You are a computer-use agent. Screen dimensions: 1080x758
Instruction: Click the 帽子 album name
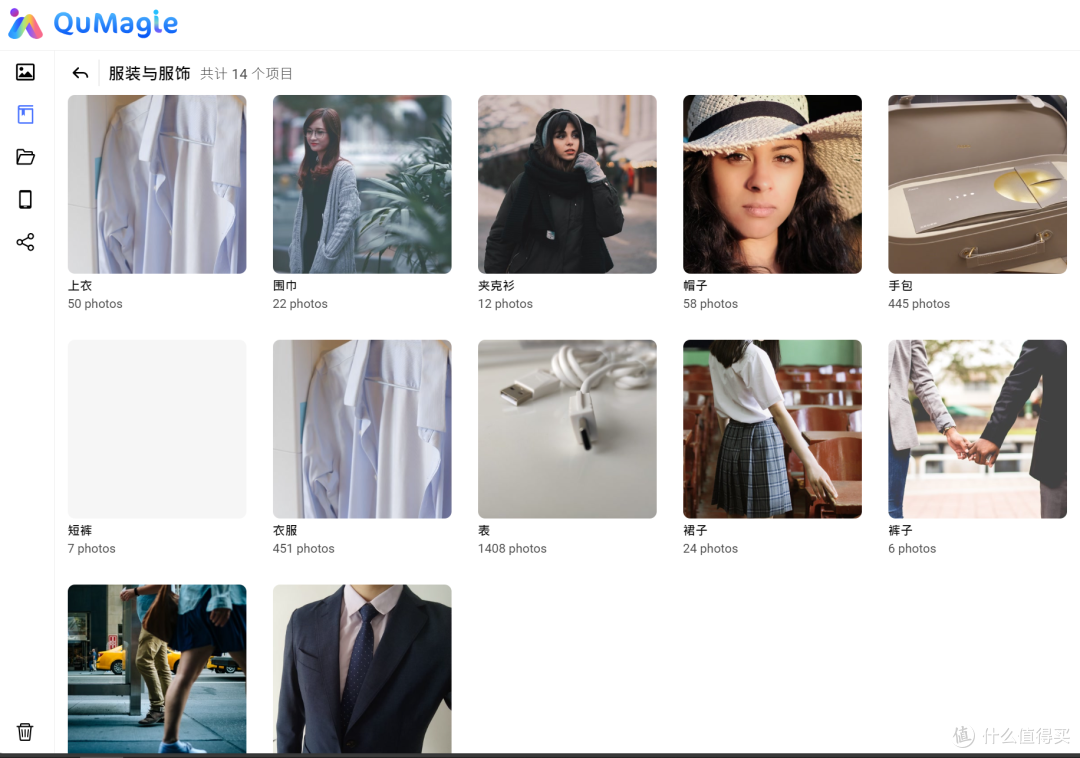(x=695, y=286)
